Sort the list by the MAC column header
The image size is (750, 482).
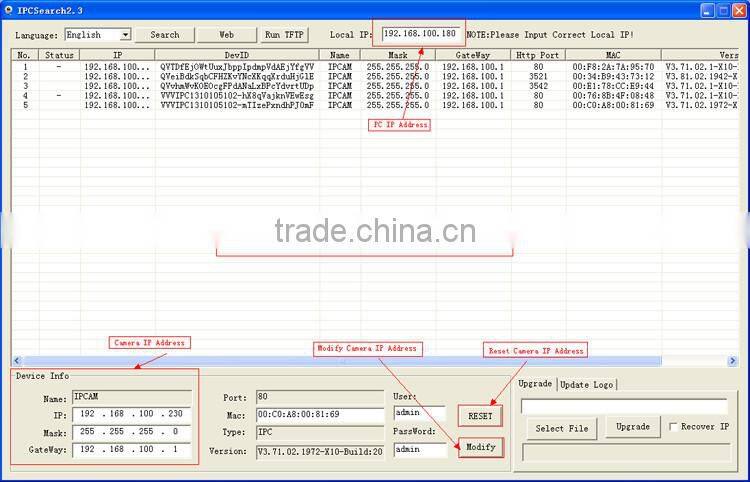point(612,55)
